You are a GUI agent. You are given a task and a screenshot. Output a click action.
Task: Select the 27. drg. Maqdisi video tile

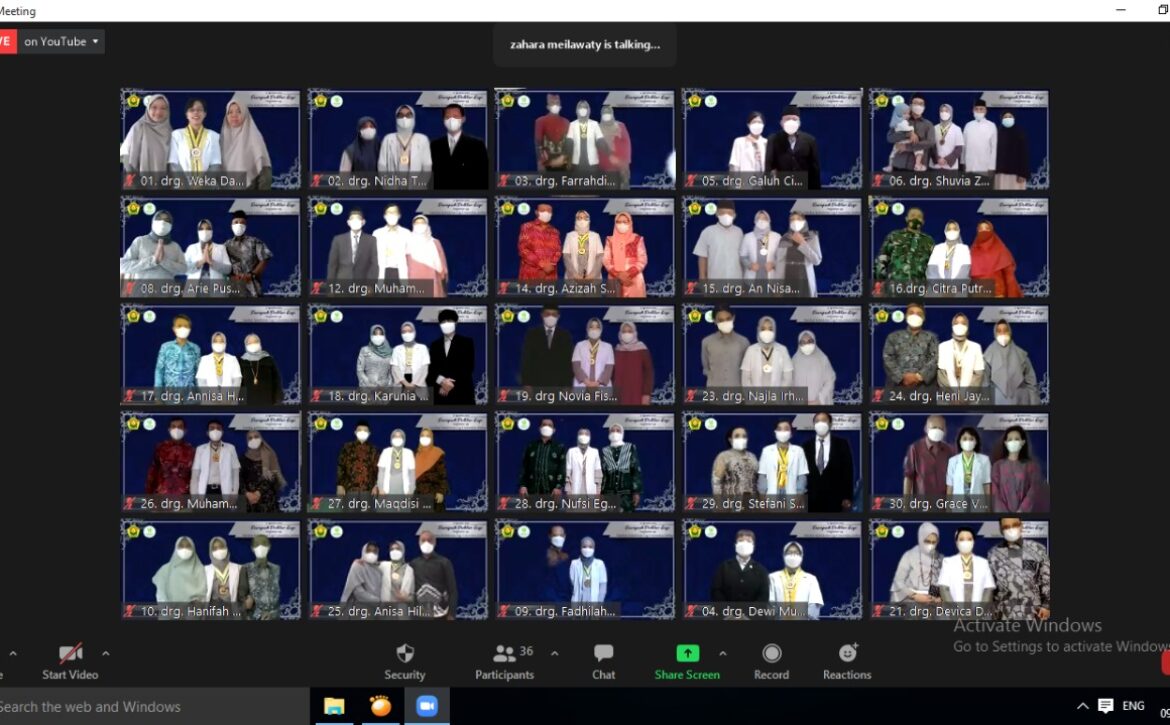coord(398,462)
